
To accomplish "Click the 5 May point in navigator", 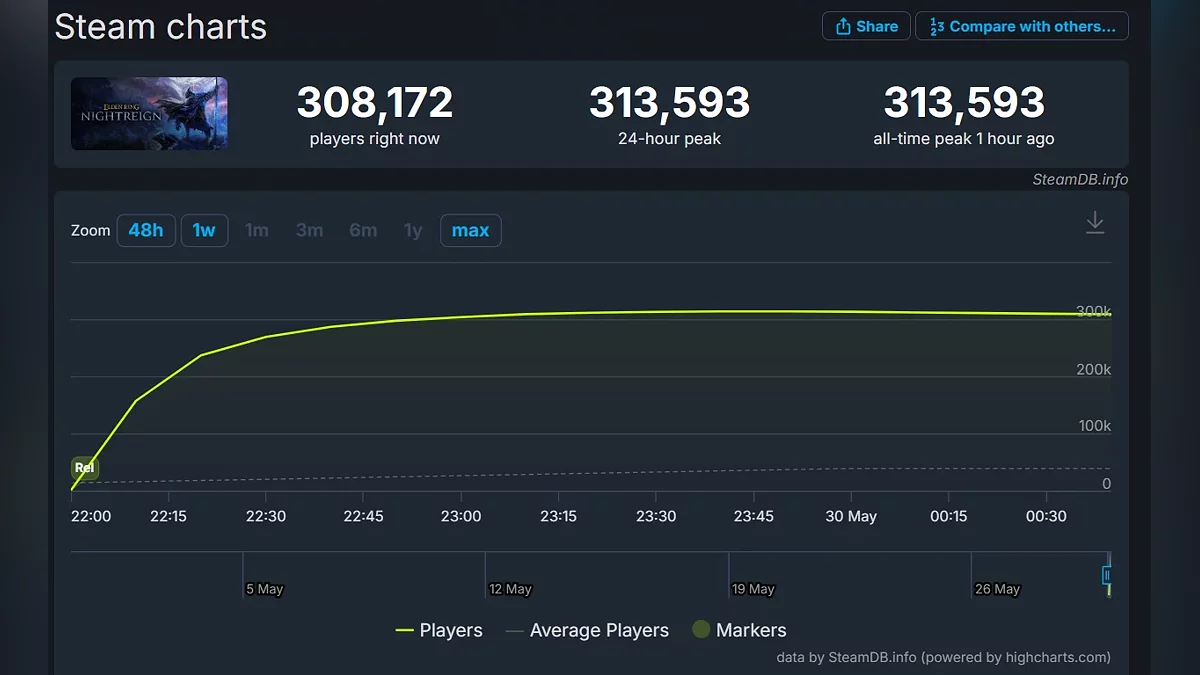I will 264,589.
